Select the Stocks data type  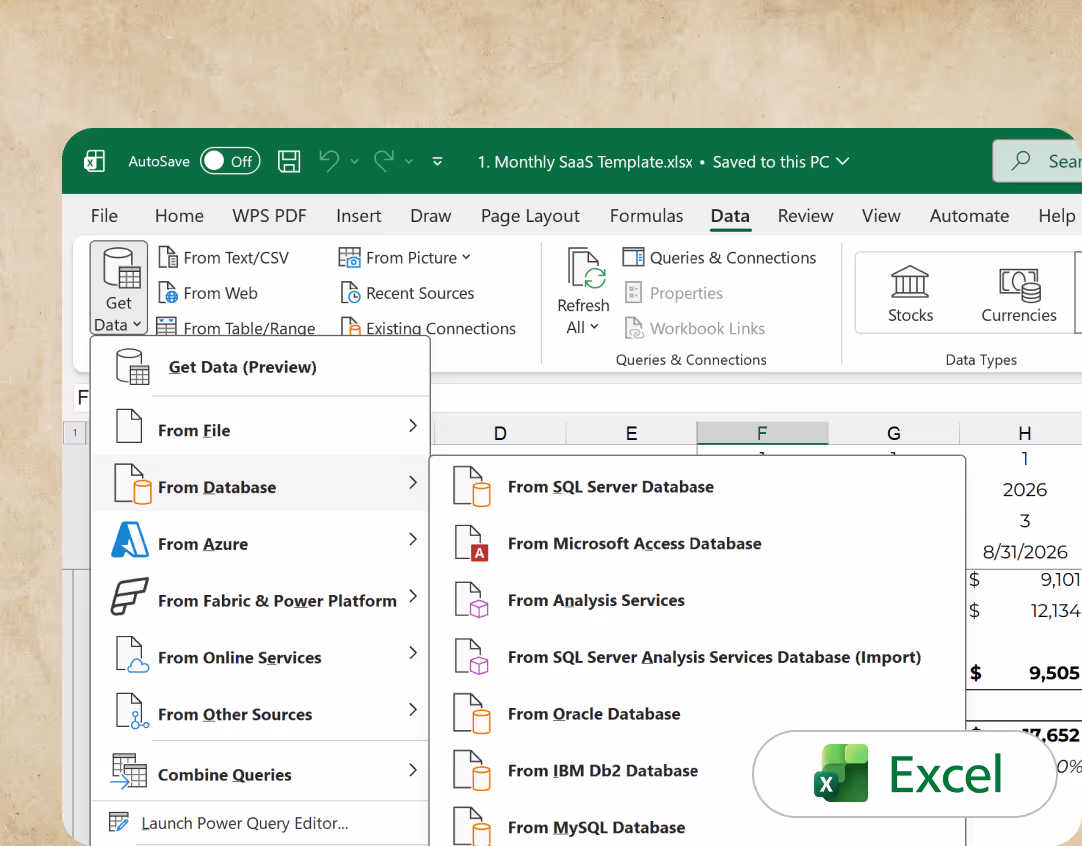910,294
